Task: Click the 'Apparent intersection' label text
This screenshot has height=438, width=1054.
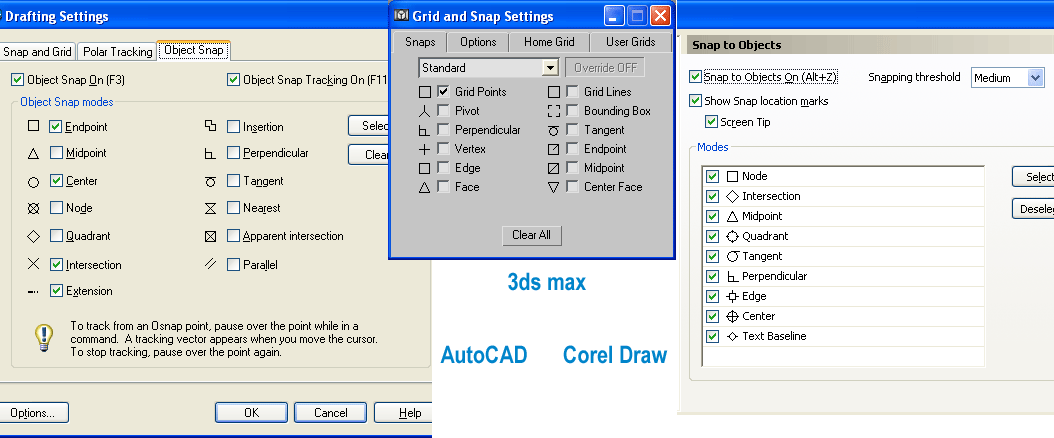Action: coord(293,236)
